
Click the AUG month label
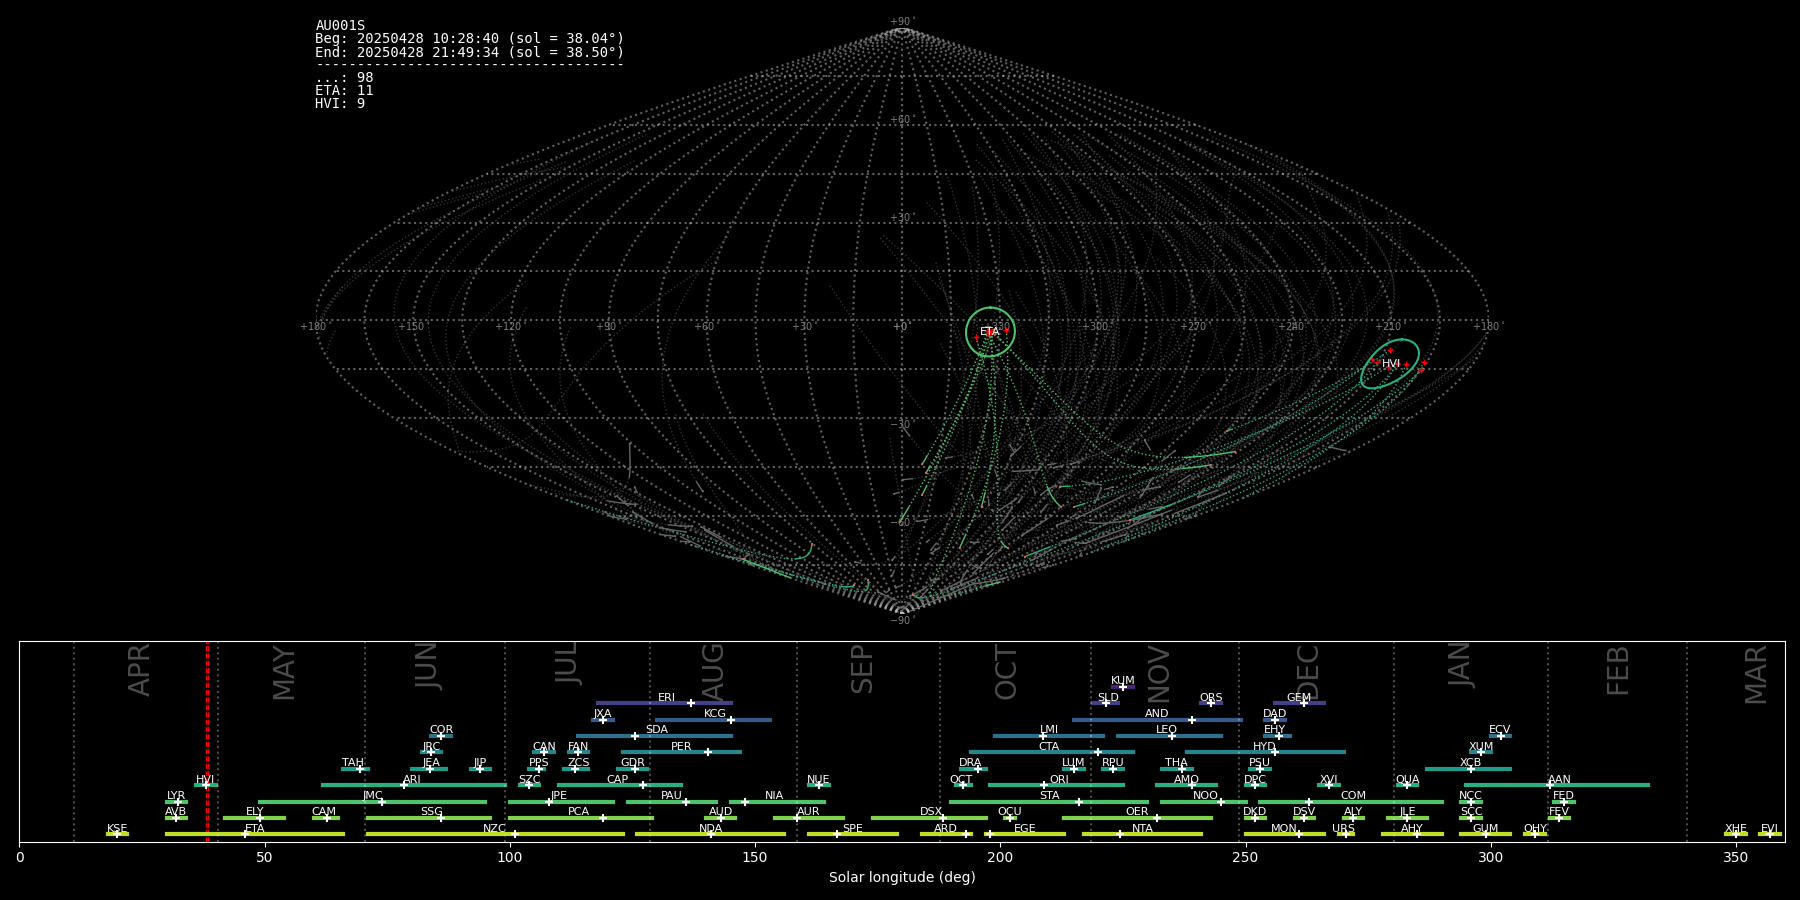coord(712,673)
